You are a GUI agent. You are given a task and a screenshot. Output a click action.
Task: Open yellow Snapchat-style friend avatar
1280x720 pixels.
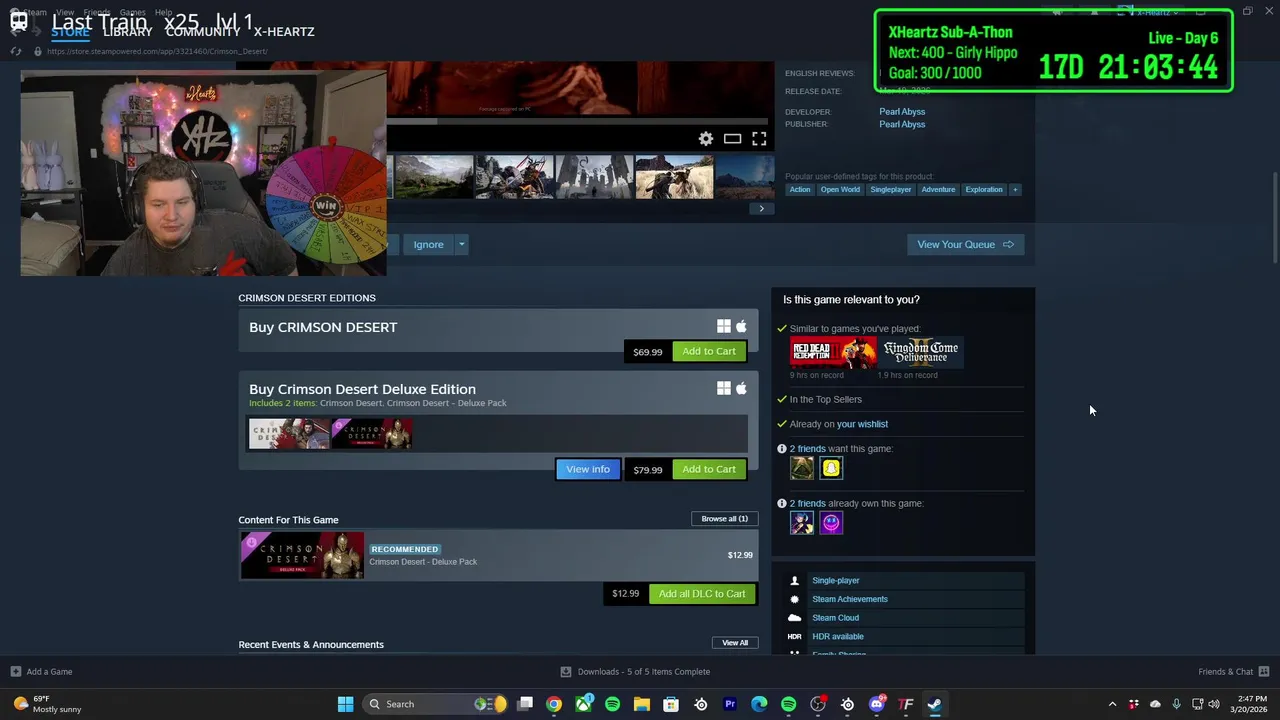point(831,468)
